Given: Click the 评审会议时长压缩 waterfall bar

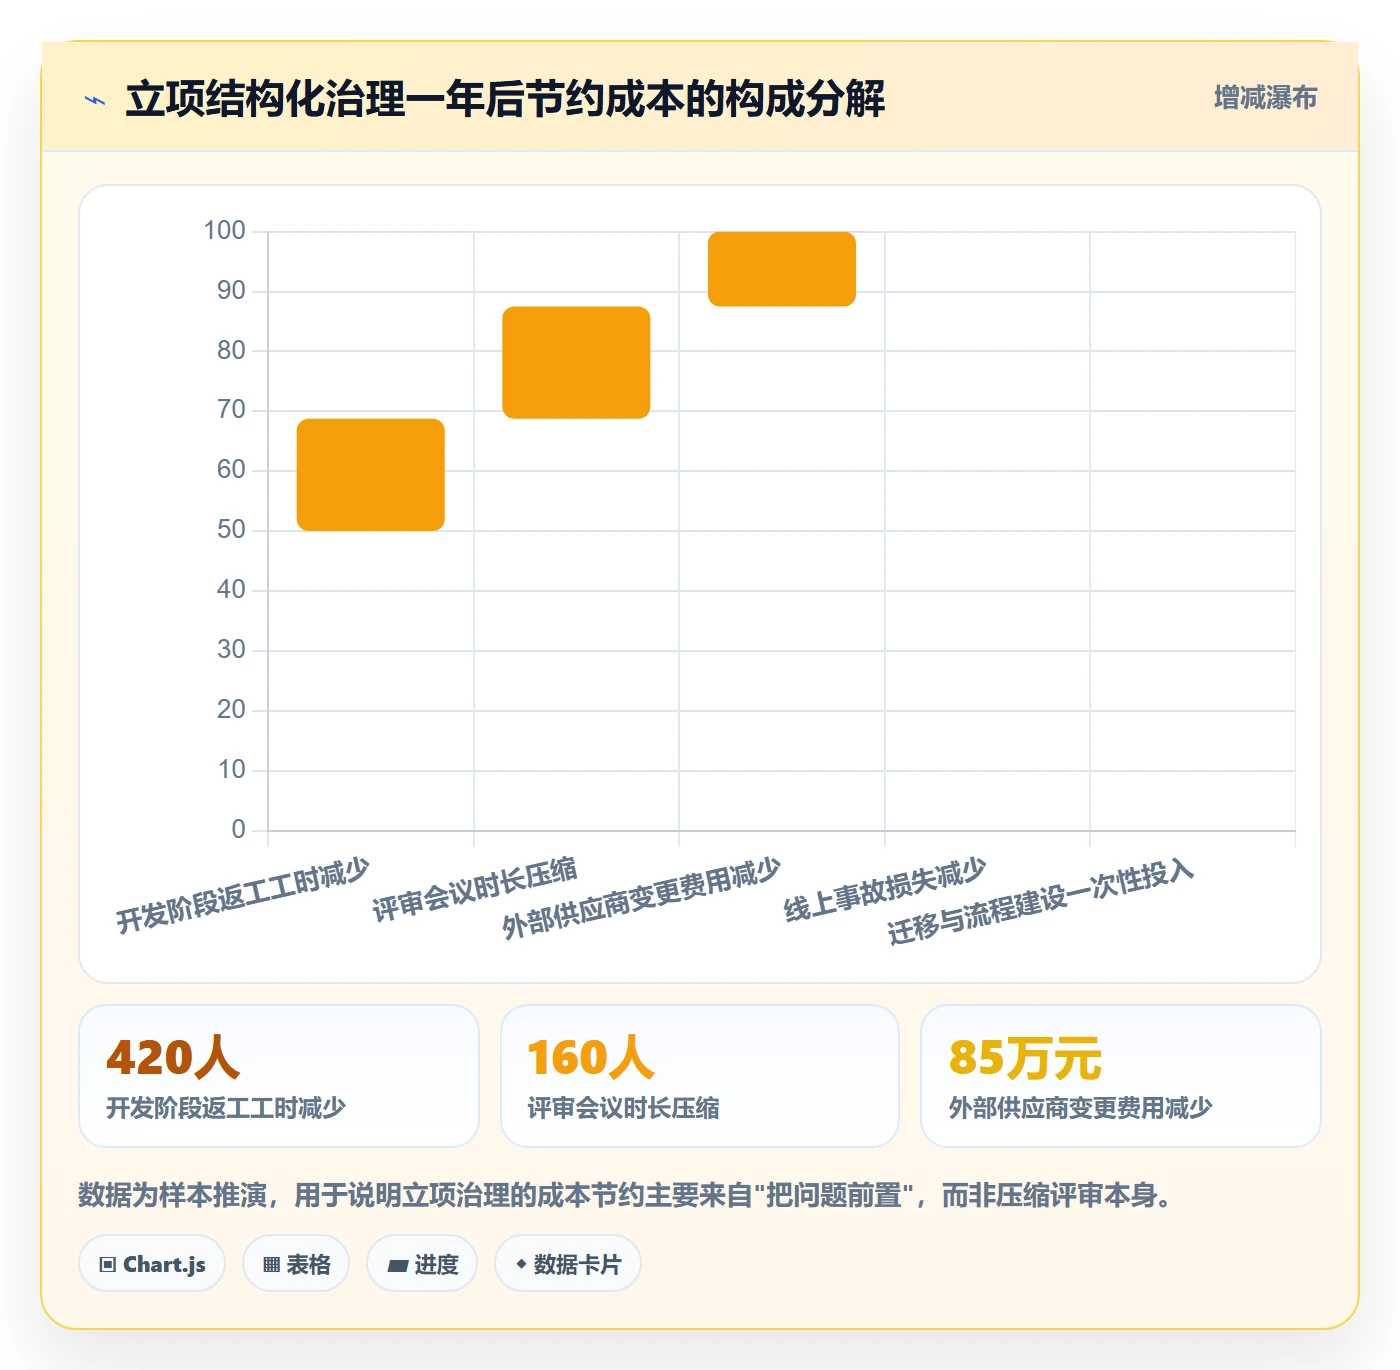Looking at the screenshot, I should pyautogui.click(x=576, y=363).
